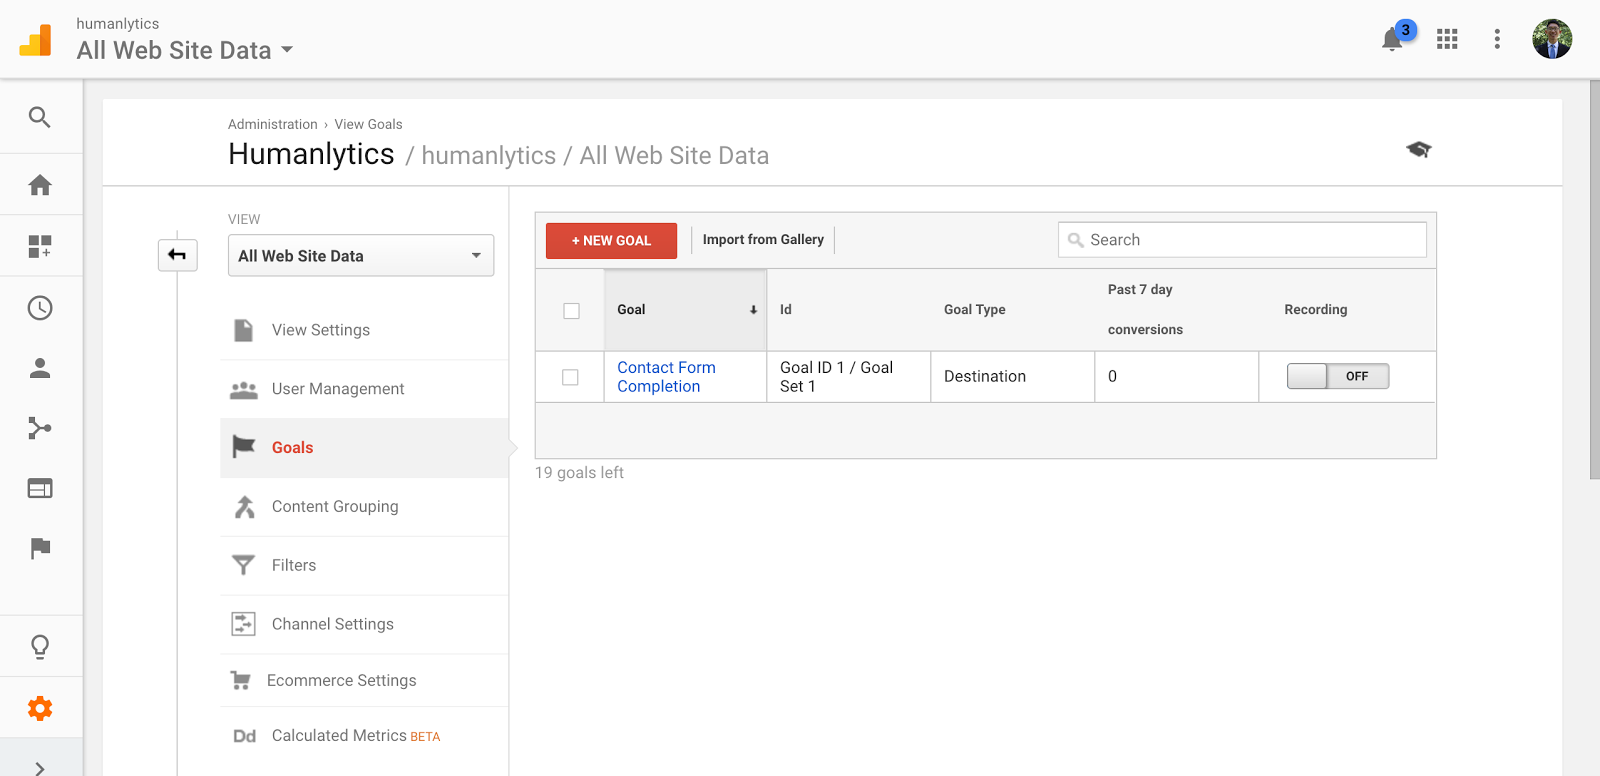Open the All Web Site Data view dropdown
This screenshot has width=1600, height=776.
coord(360,256)
